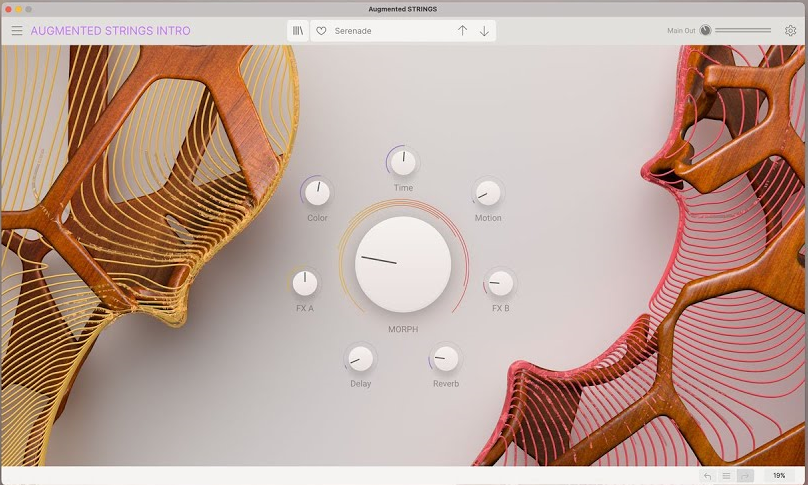The height and width of the screenshot is (485, 808).
Task: Open the preset library browser
Action: pos(298,31)
